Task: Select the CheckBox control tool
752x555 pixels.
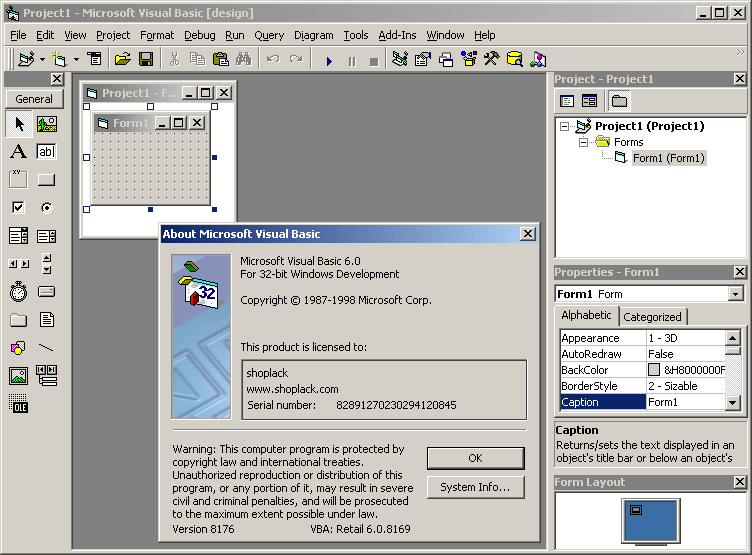Action: [x=19, y=208]
